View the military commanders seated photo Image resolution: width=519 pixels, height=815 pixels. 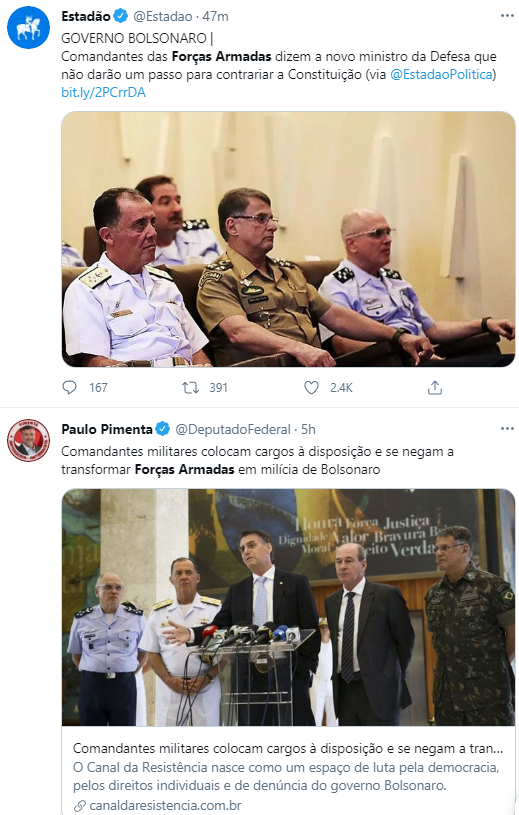288,239
